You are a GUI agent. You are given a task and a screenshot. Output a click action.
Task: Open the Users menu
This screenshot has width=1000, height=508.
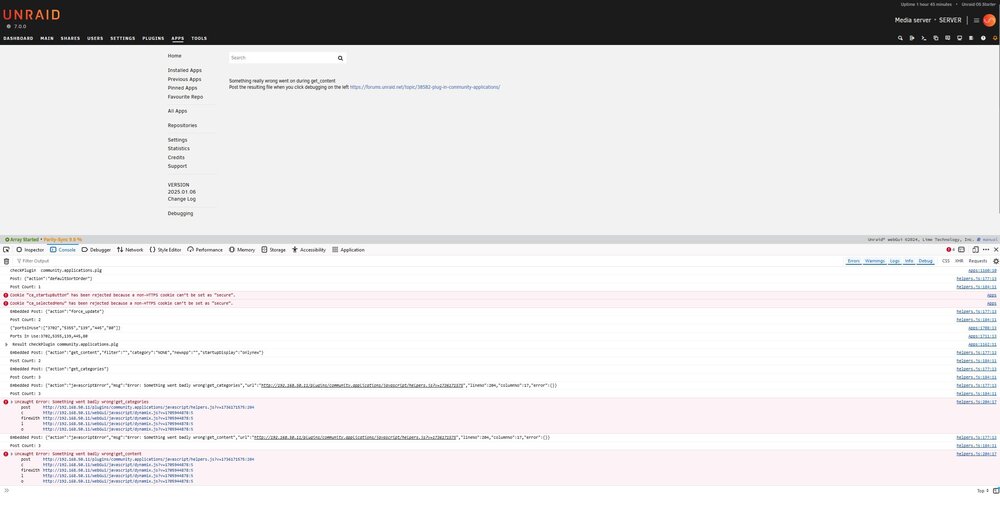(95, 38)
